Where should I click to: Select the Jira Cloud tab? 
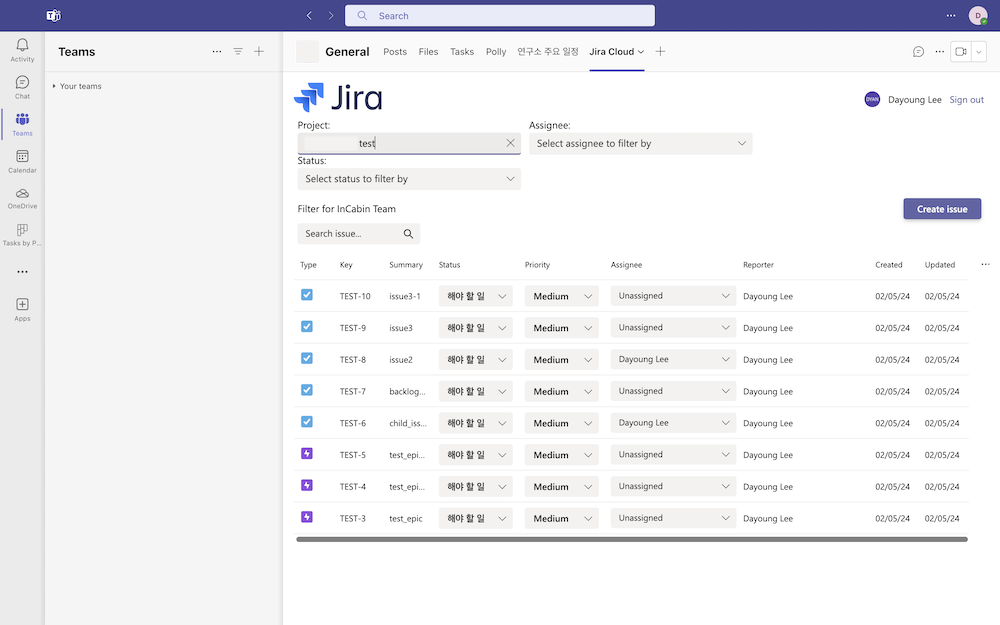point(617,52)
